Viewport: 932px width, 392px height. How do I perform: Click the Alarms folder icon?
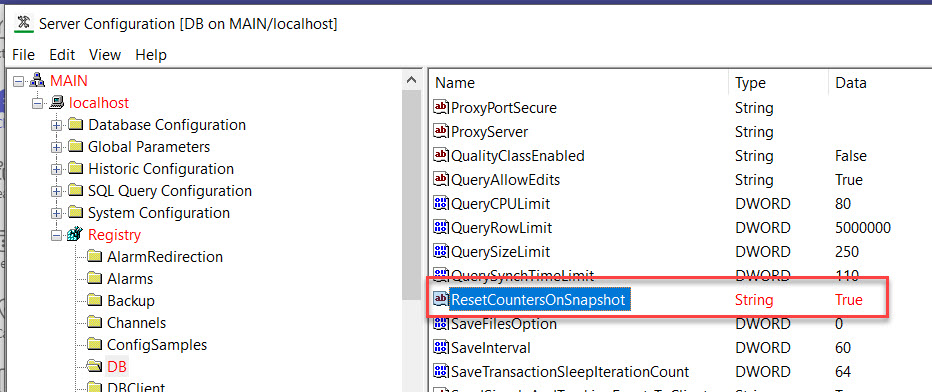[95, 279]
